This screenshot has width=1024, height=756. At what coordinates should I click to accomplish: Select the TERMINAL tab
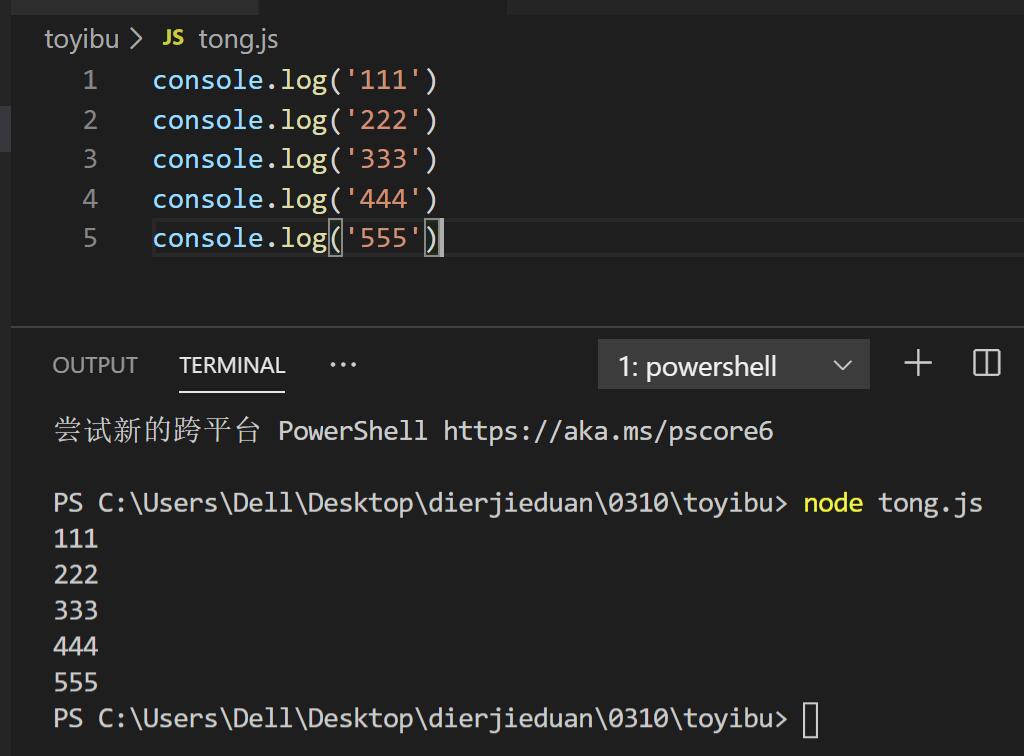[x=232, y=365]
